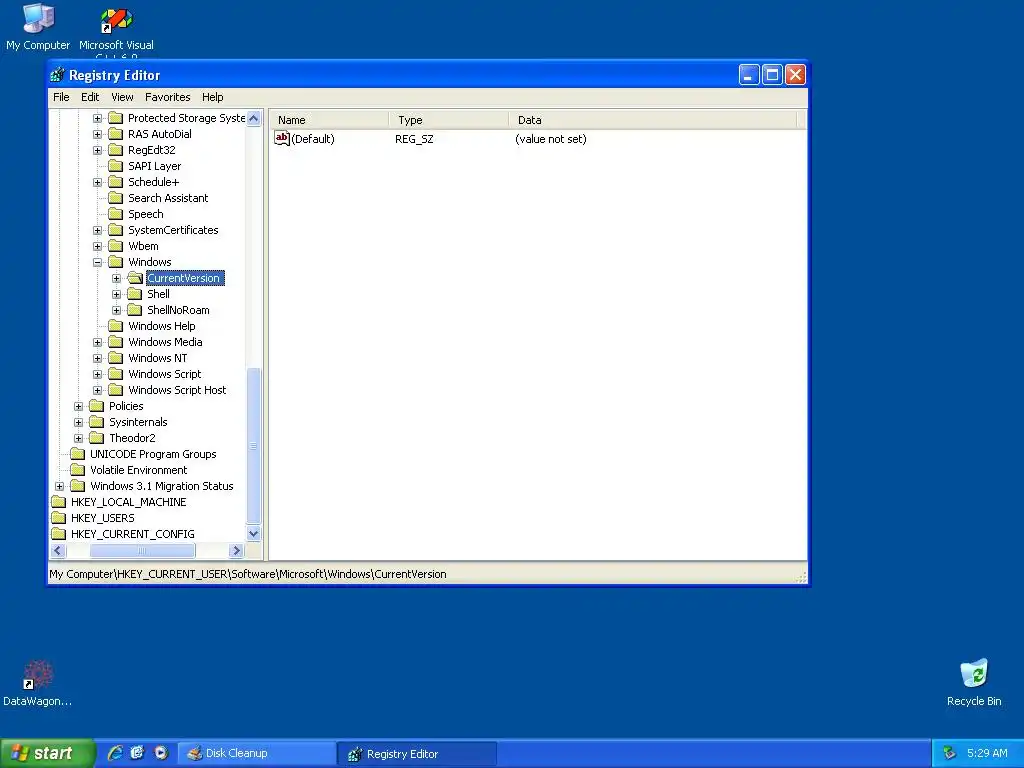Expand the Theodor2 key

point(78,438)
